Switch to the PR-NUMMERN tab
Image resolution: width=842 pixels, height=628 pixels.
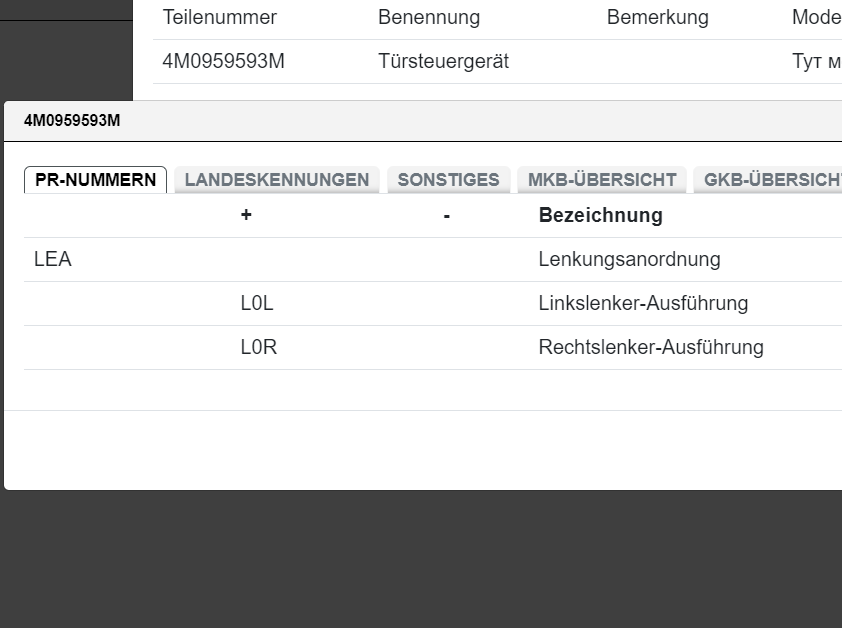pyautogui.click(x=95, y=180)
